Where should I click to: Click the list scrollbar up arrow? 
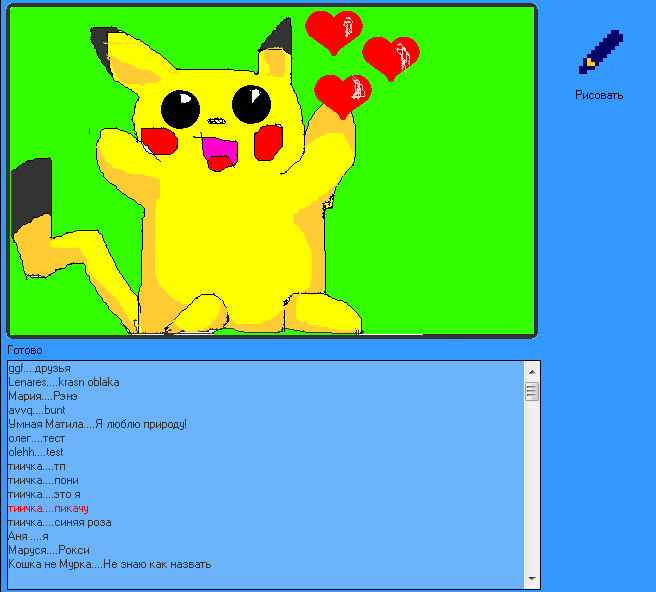click(x=532, y=372)
